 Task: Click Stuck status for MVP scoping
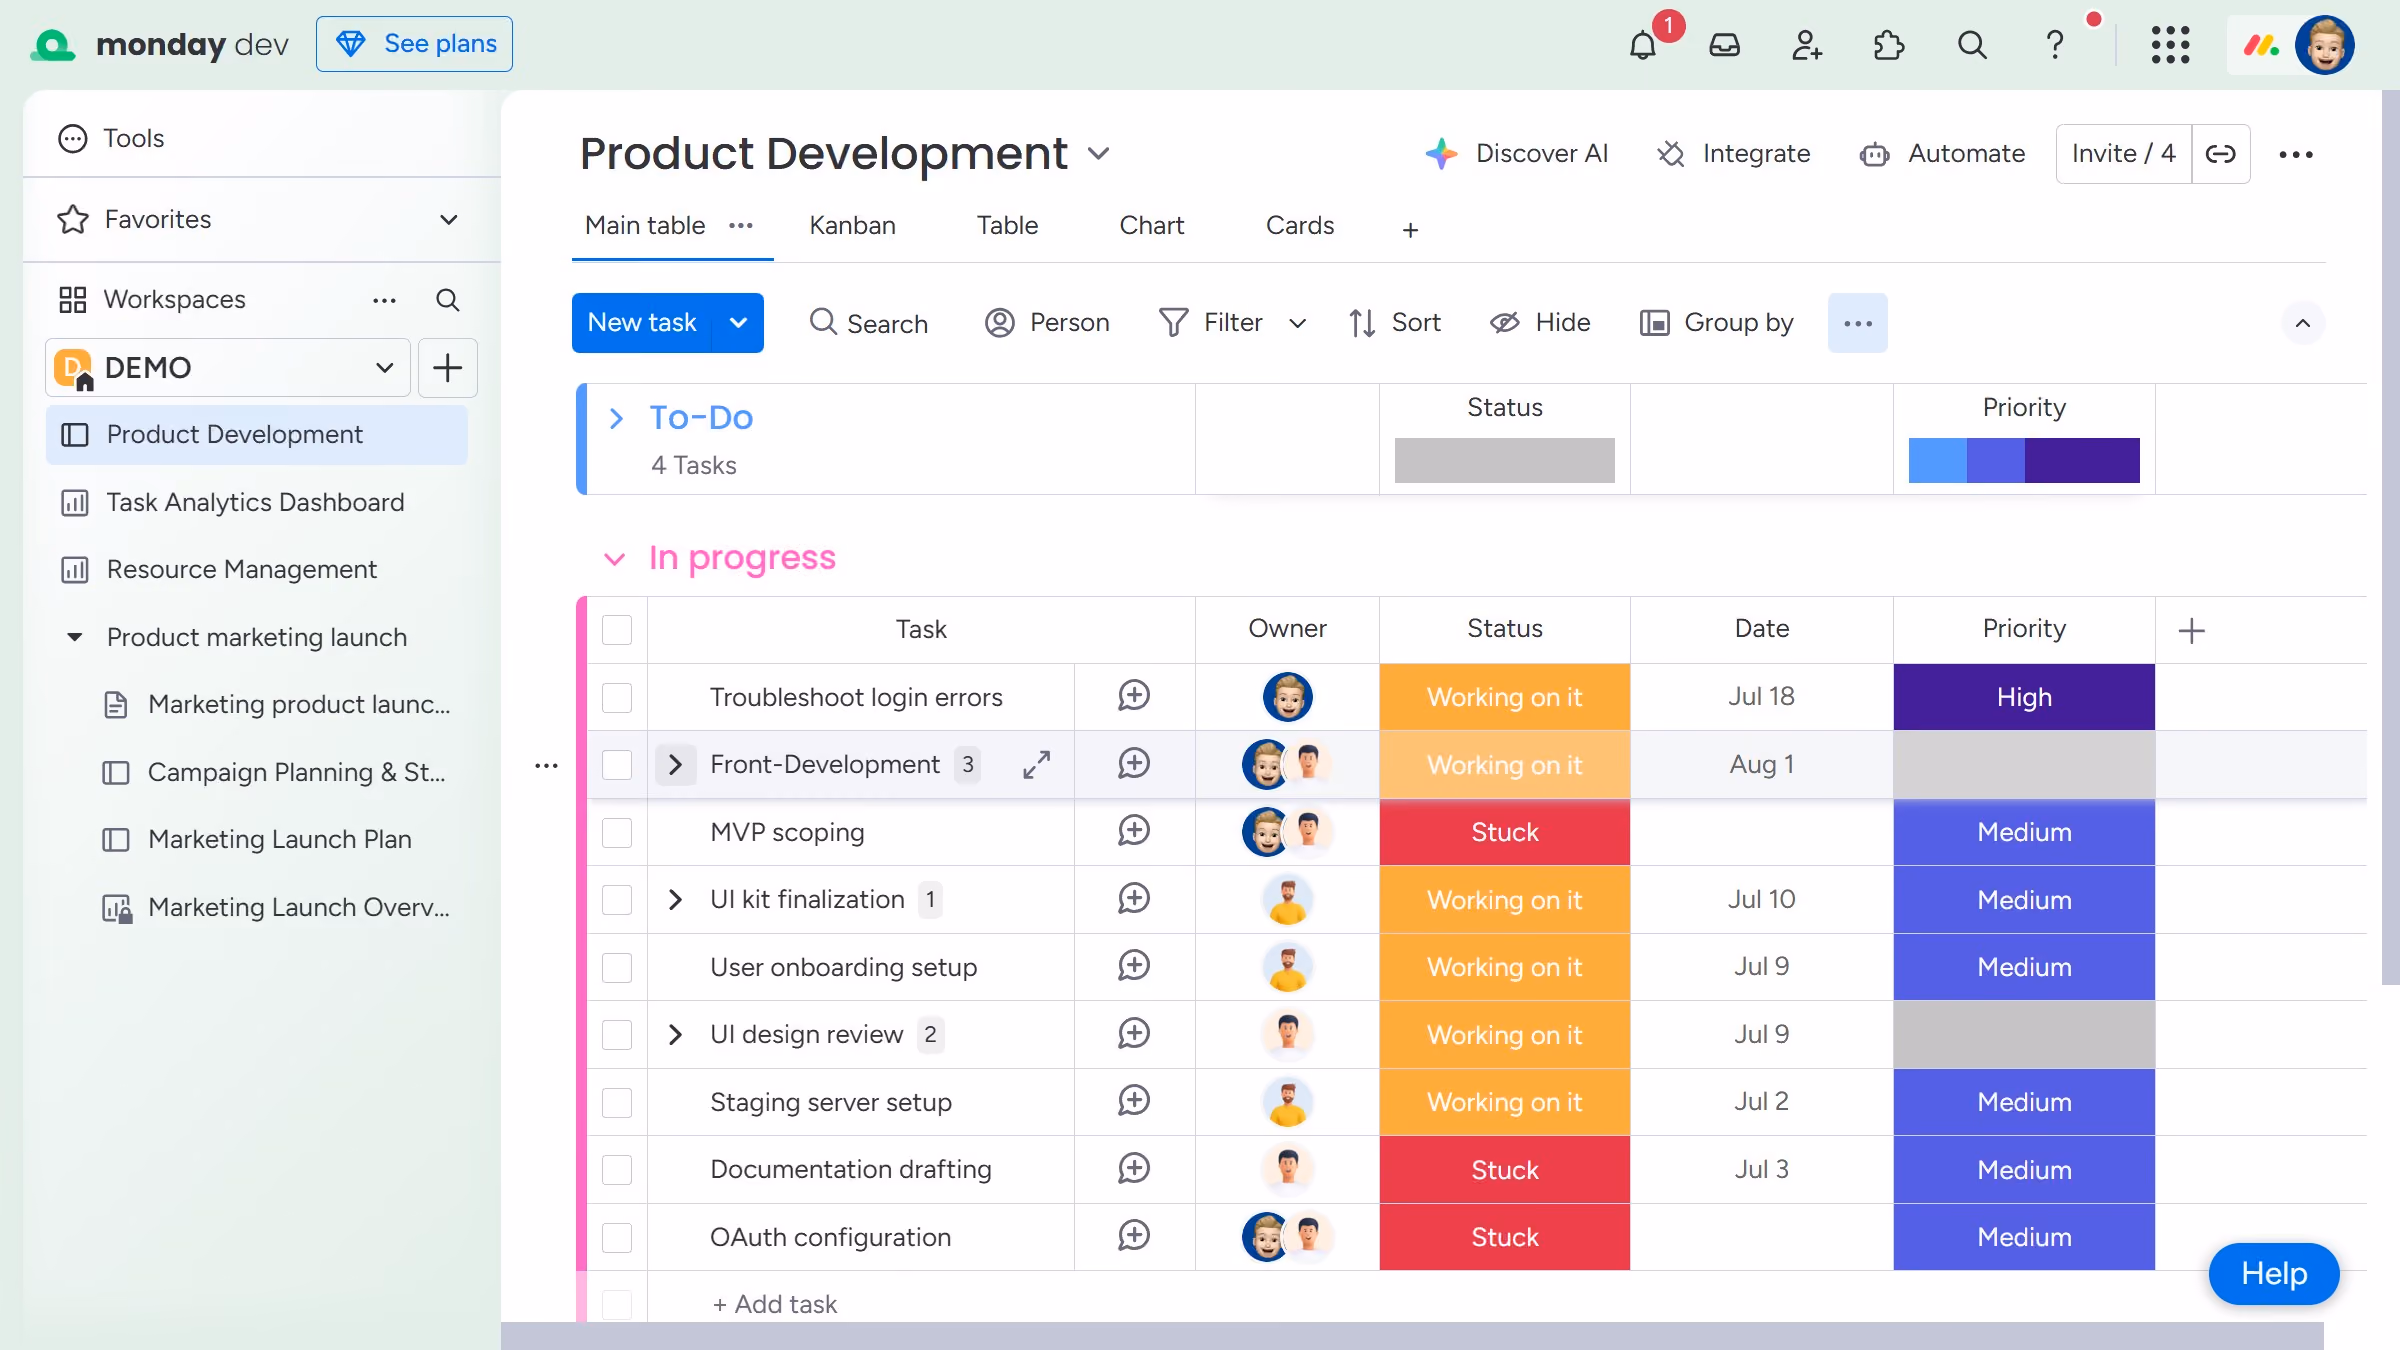pyautogui.click(x=1504, y=832)
